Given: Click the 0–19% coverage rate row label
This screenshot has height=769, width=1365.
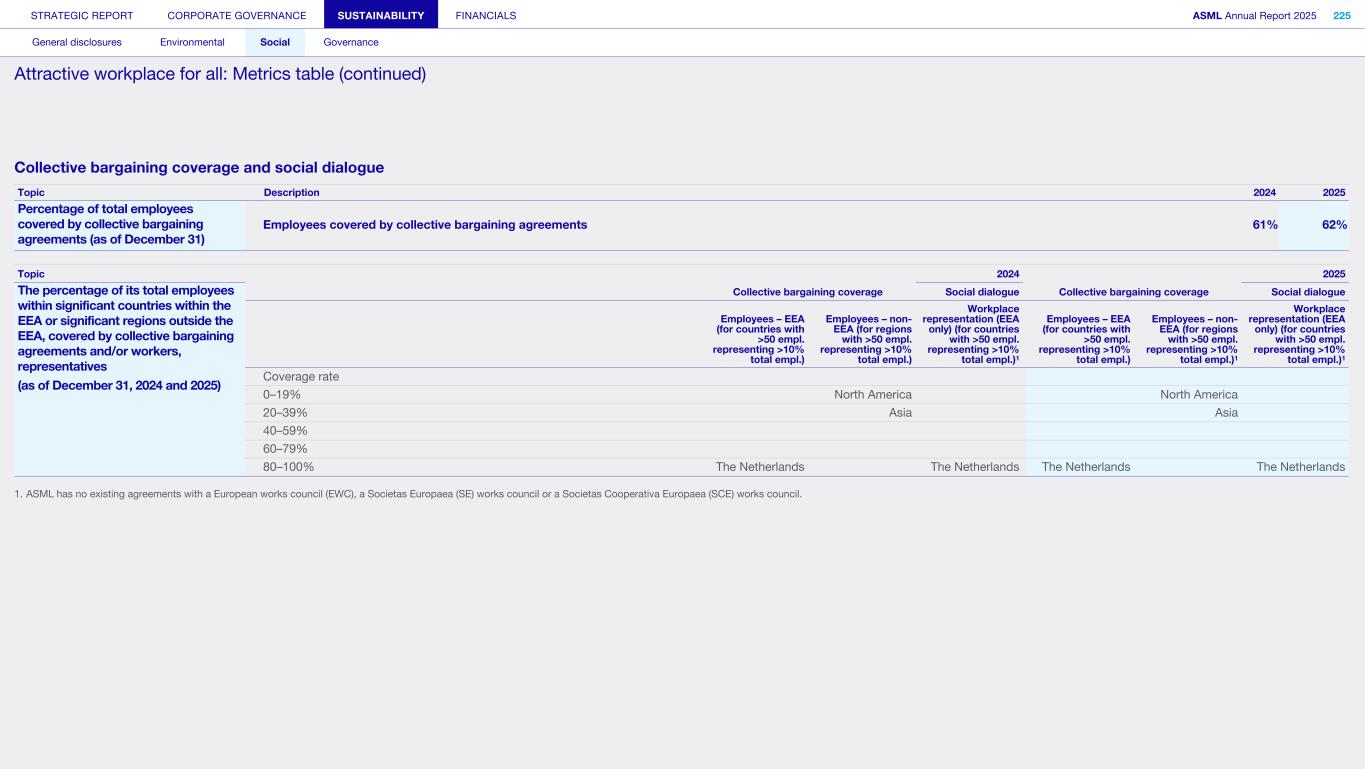Looking at the screenshot, I should pyautogui.click(x=282, y=395).
